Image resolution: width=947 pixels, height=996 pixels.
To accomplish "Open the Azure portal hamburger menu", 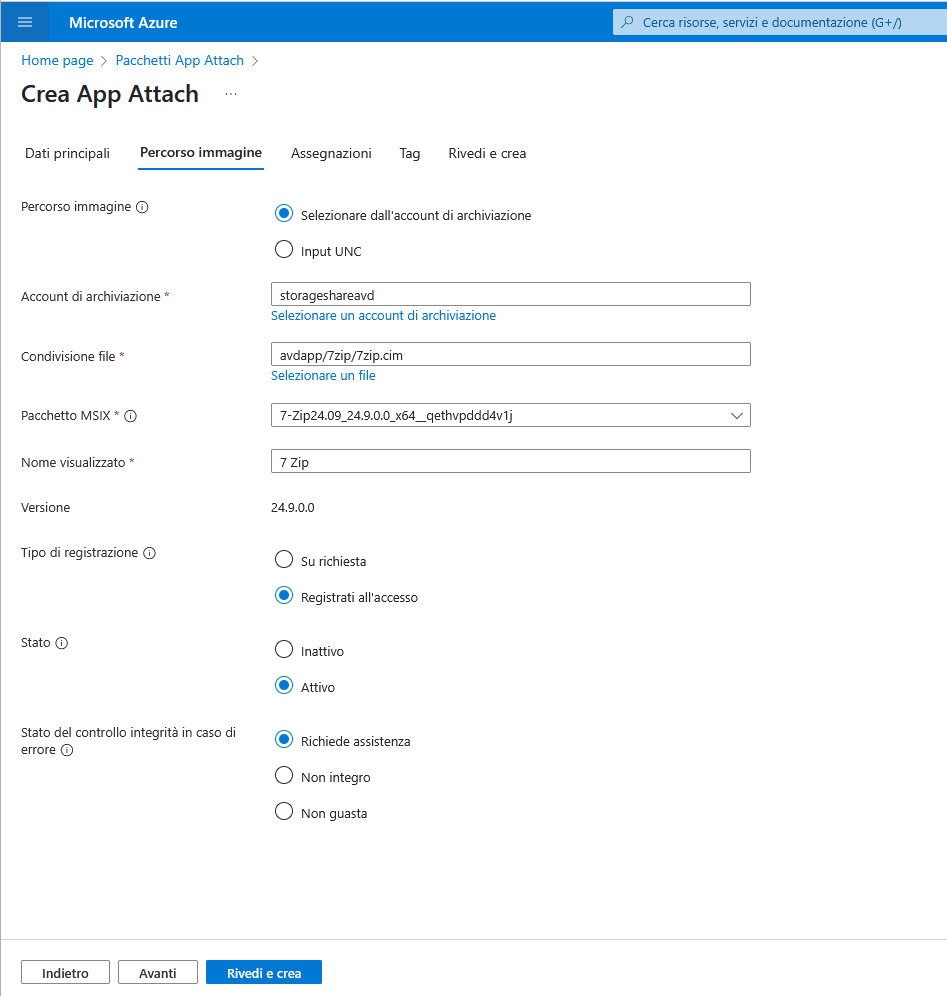I will point(25,22).
